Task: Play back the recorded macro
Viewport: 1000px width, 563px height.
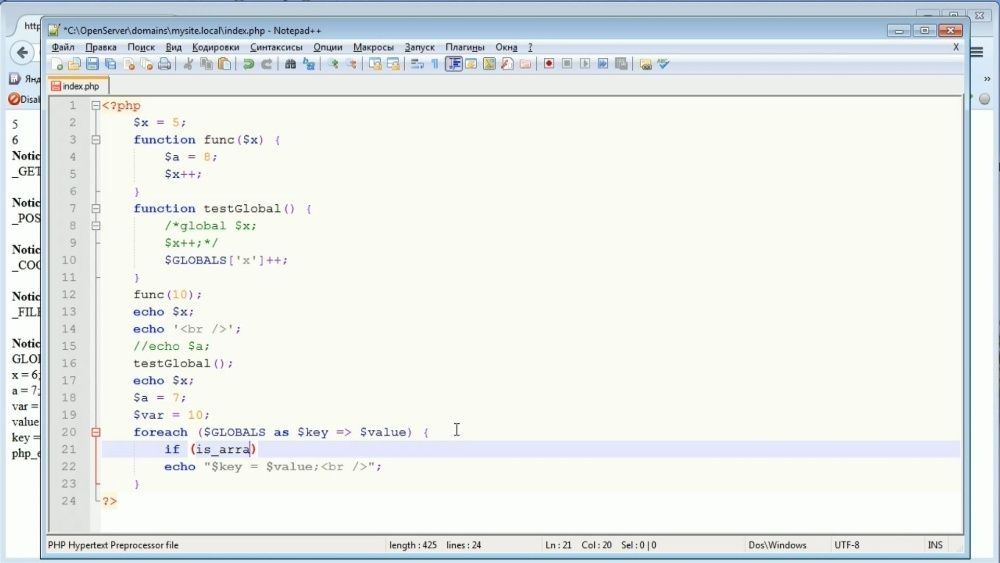Action: tap(585, 64)
